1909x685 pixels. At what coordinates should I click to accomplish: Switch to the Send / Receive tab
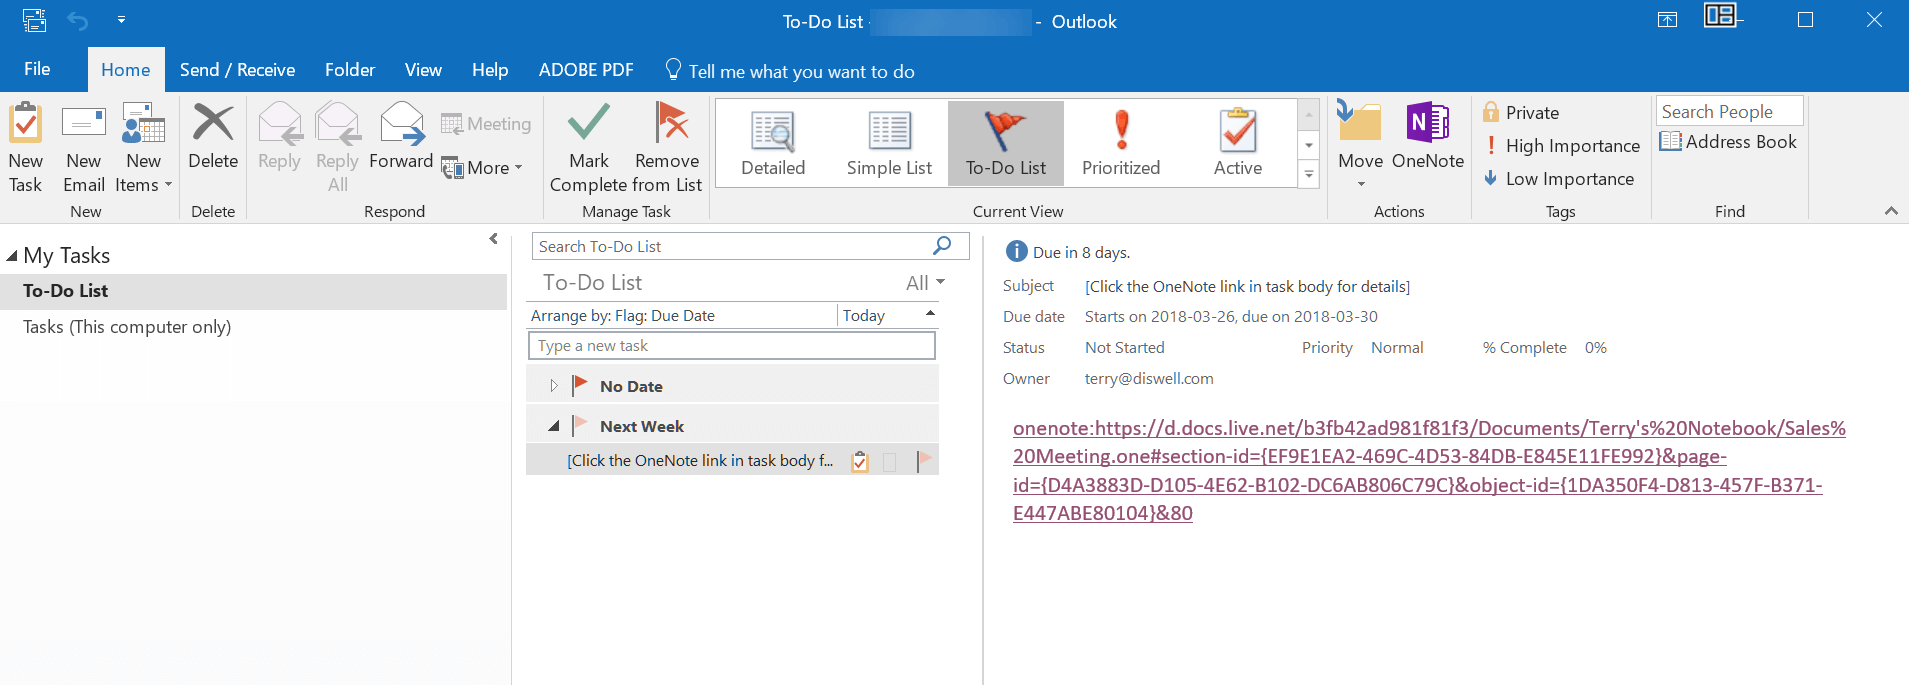(x=237, y=70)
